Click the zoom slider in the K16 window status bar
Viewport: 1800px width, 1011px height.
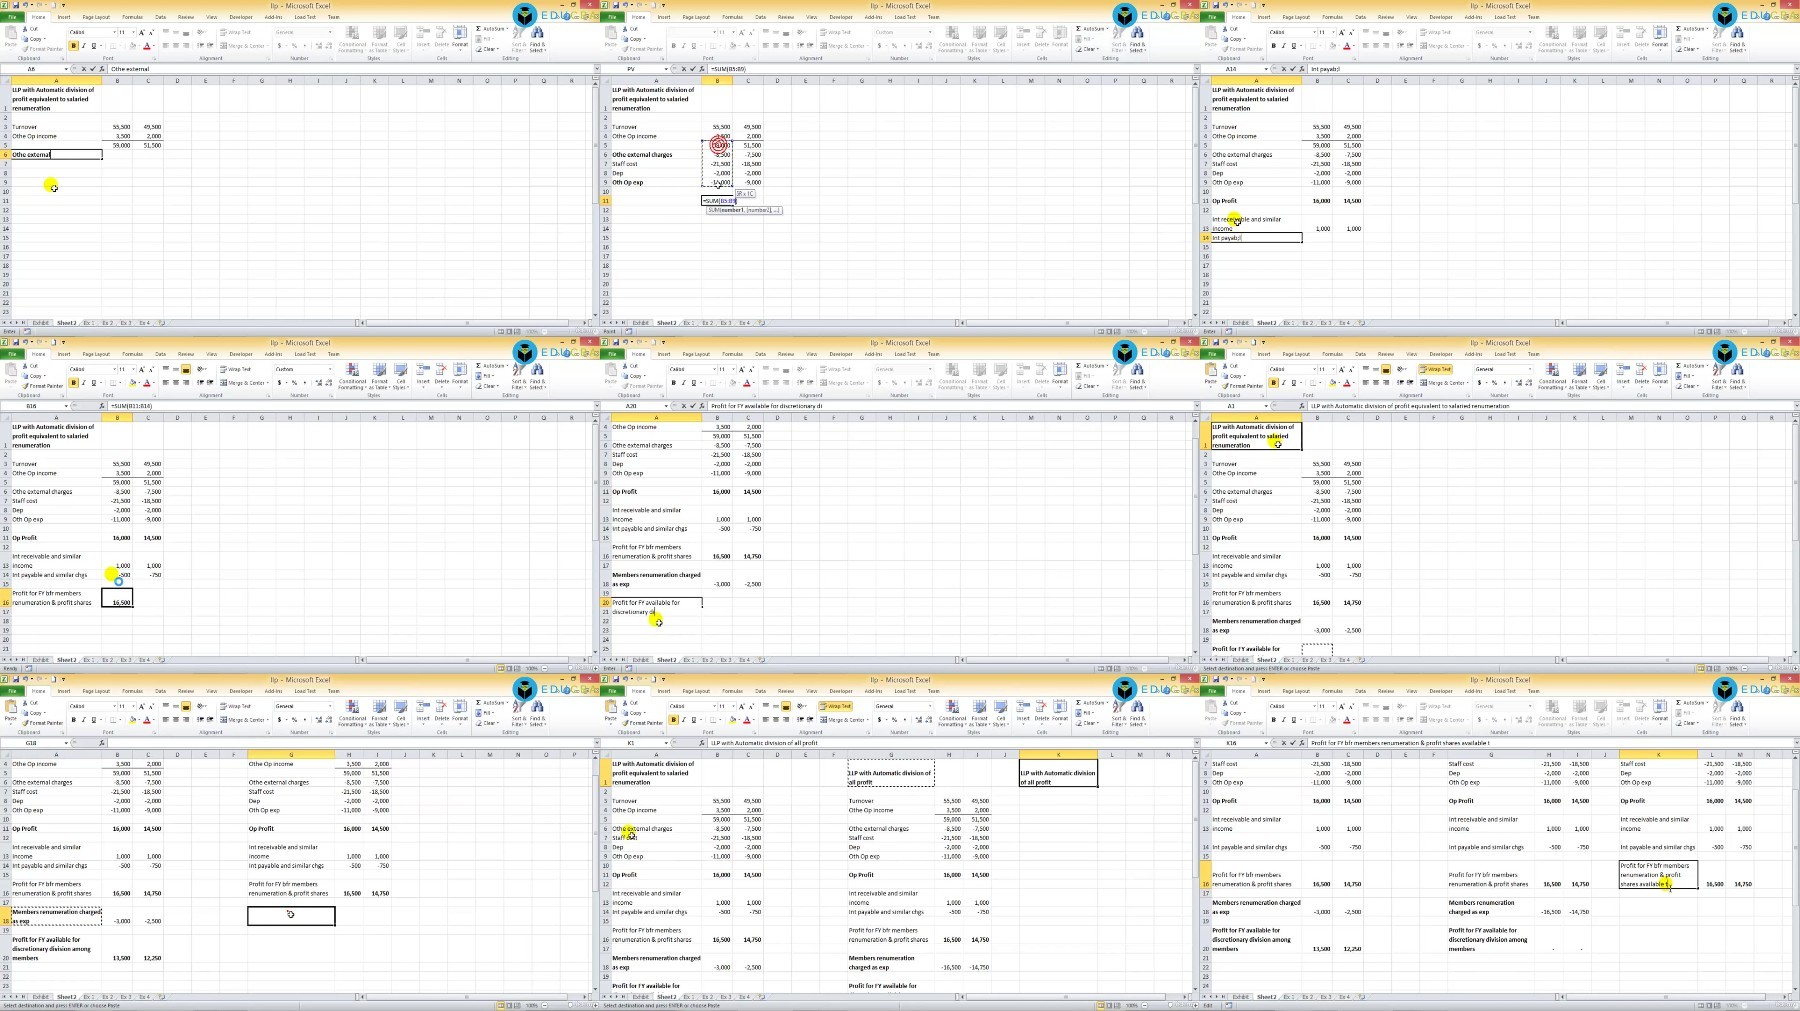pyautogui.click(x=1770, y=1005)
